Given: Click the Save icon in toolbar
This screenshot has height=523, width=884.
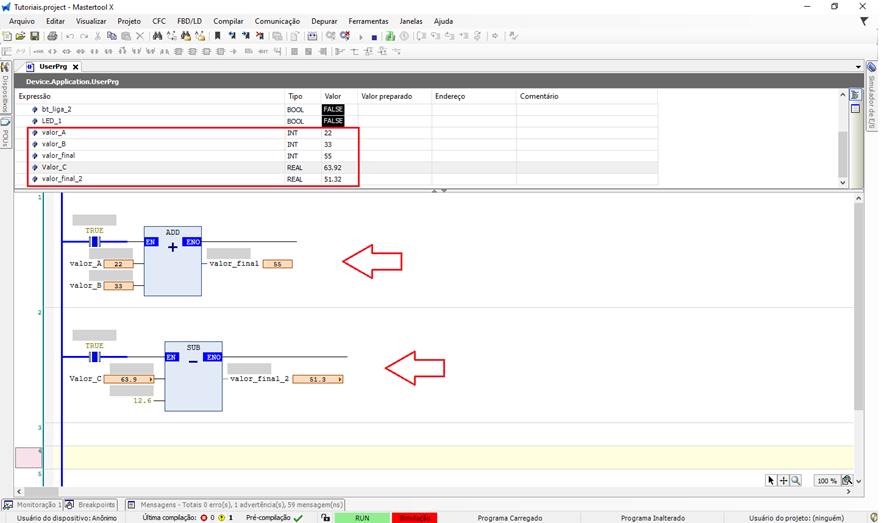Looking at the screenshot, I should [34, 36].
